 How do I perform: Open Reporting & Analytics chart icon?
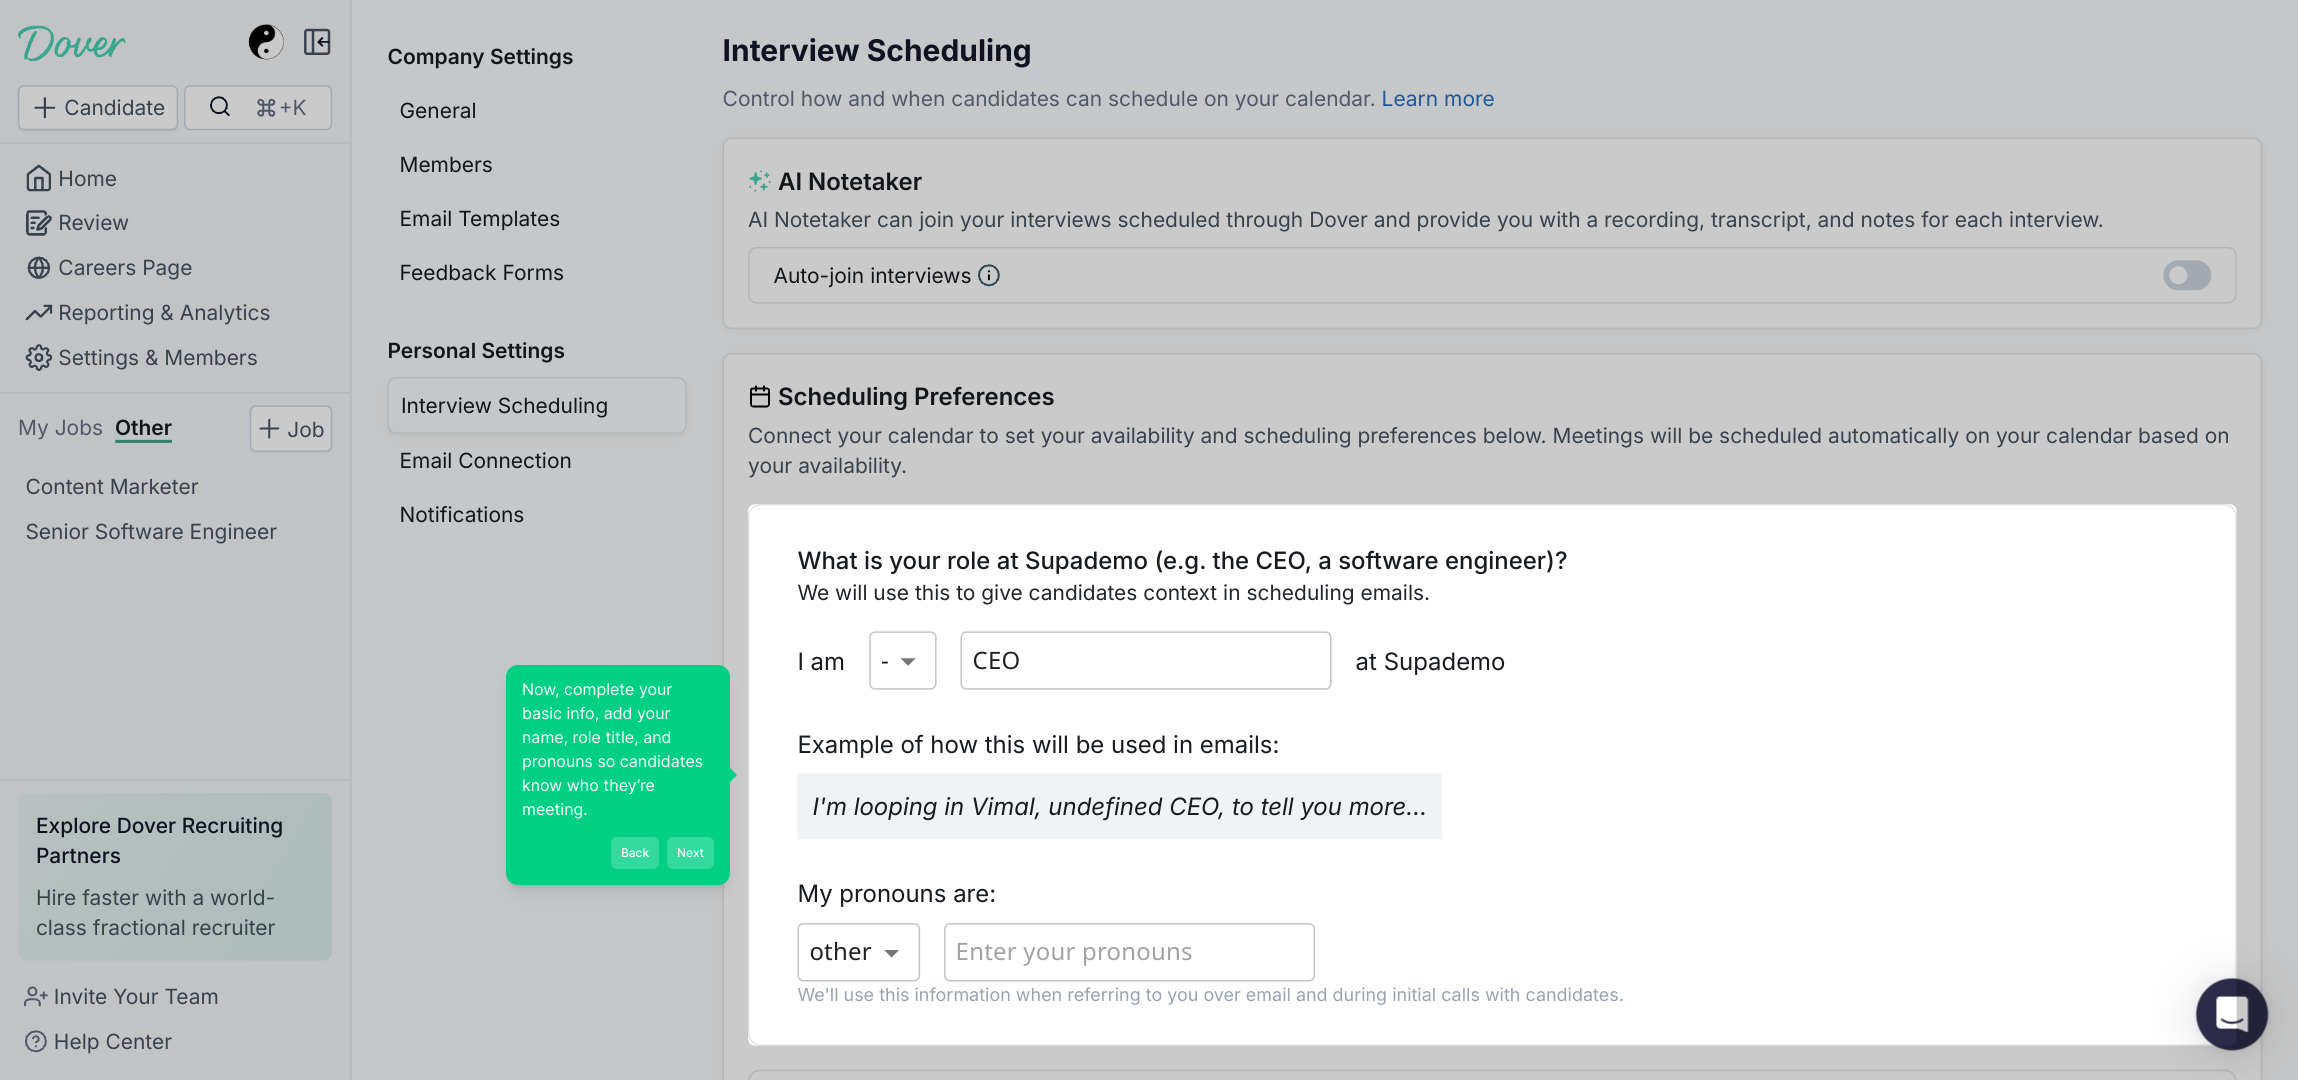tap(38, 313)
